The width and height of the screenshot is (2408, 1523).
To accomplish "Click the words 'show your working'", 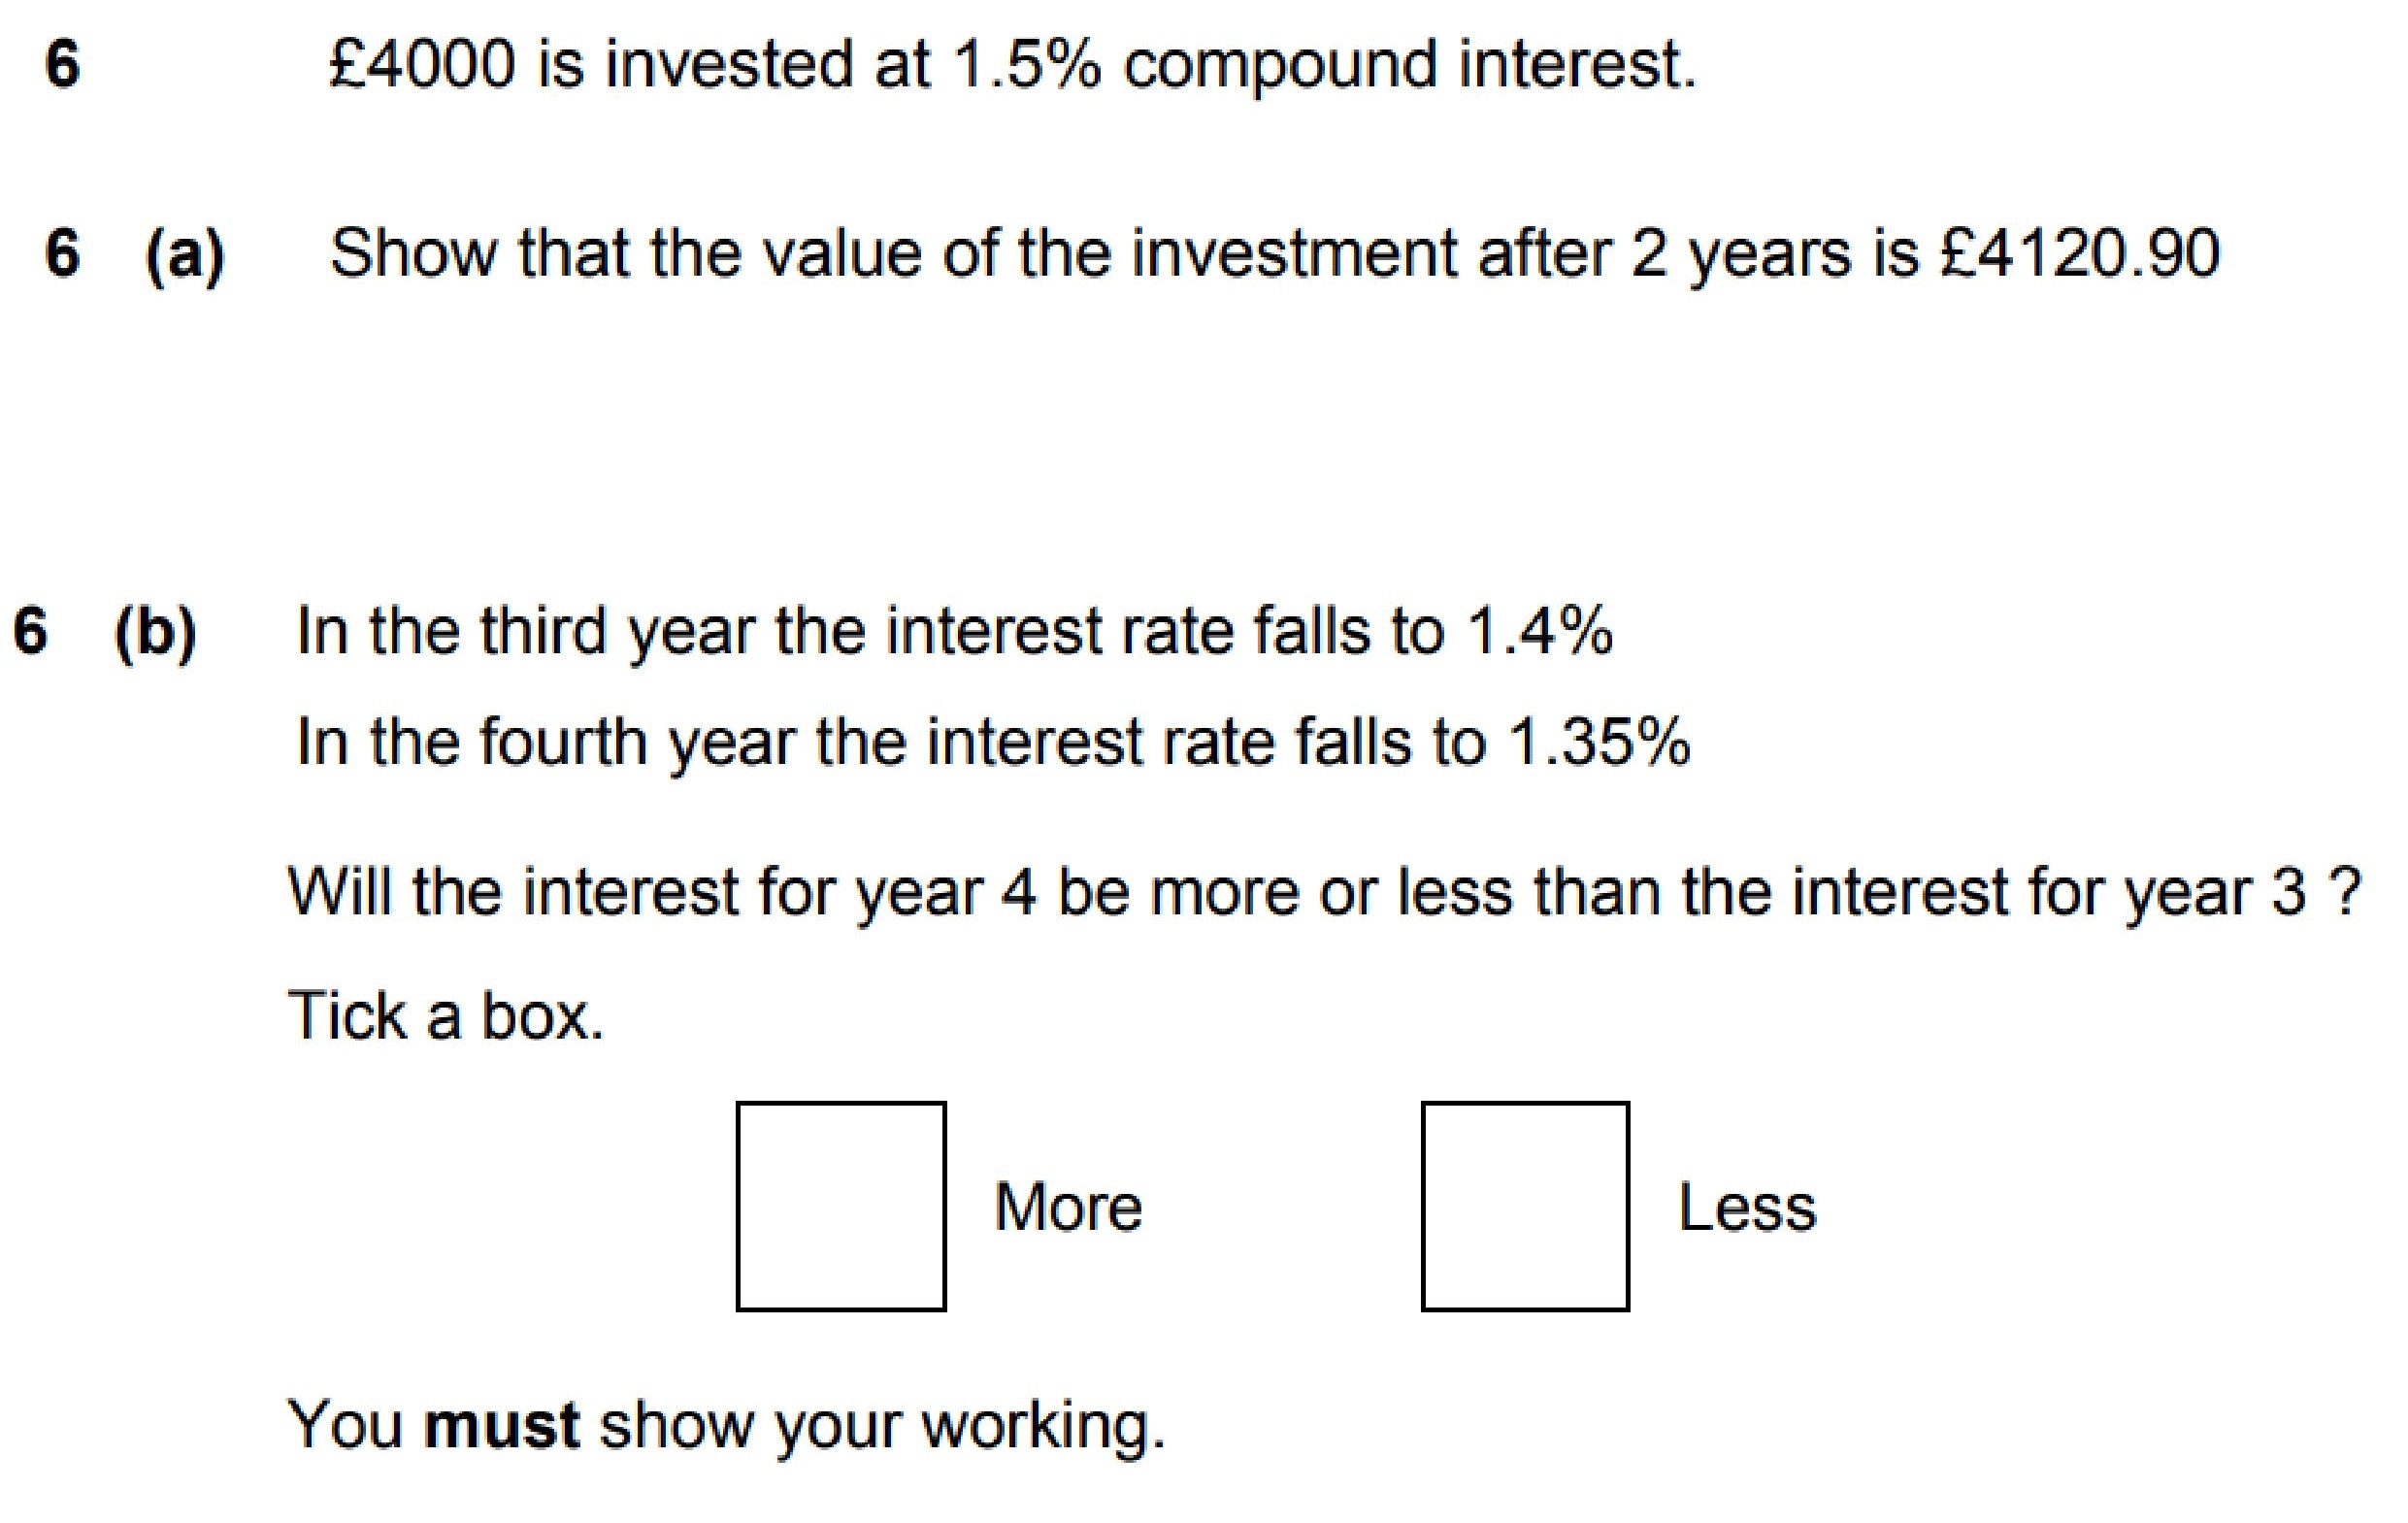I will 882,1424.
